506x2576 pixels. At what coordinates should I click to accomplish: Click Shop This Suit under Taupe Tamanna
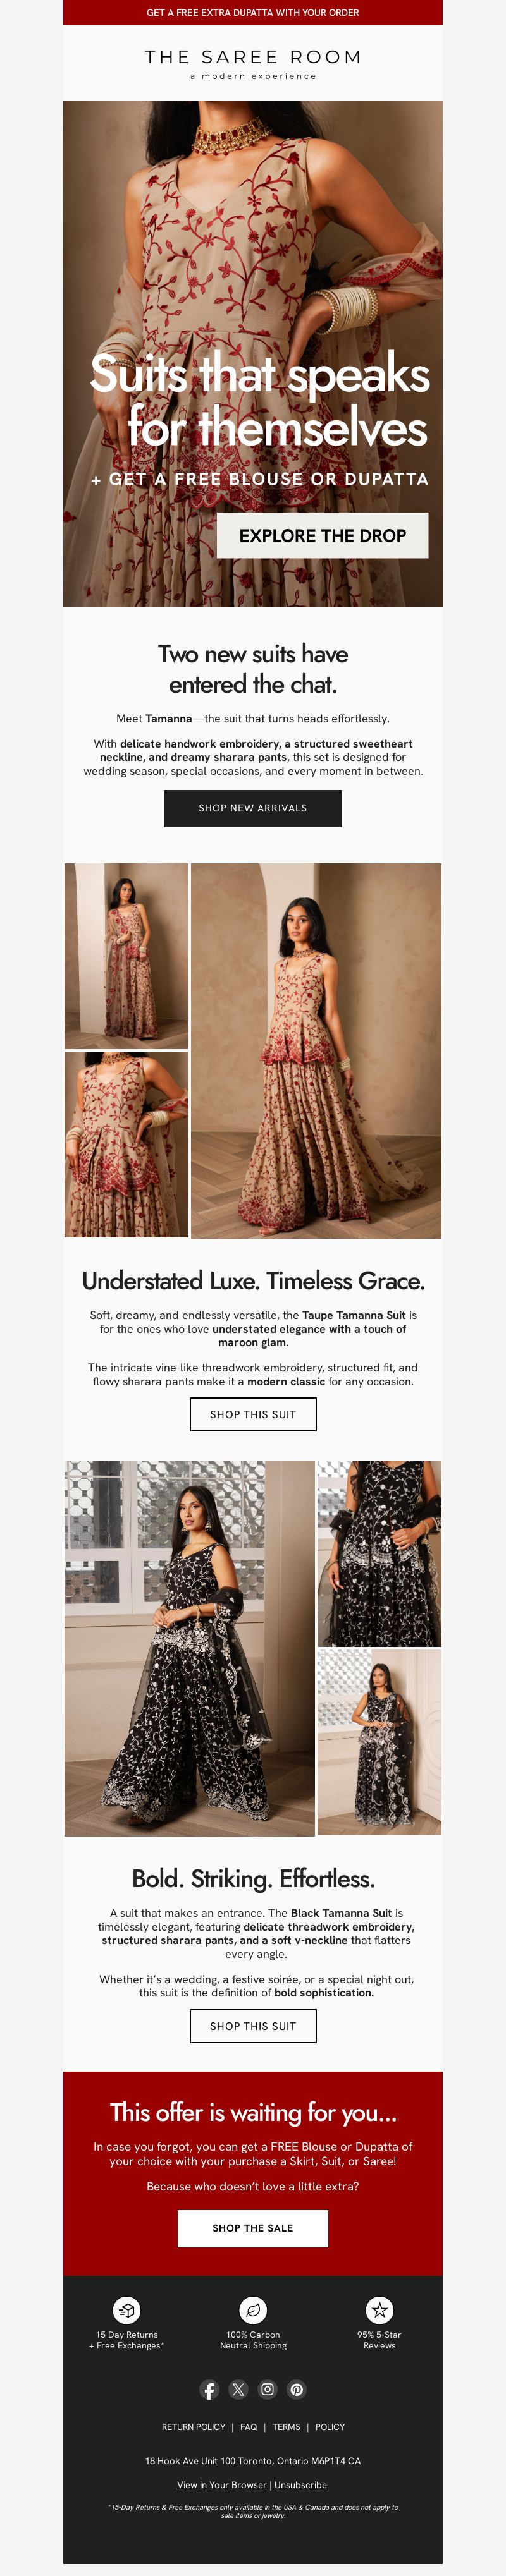[253, 1414]
